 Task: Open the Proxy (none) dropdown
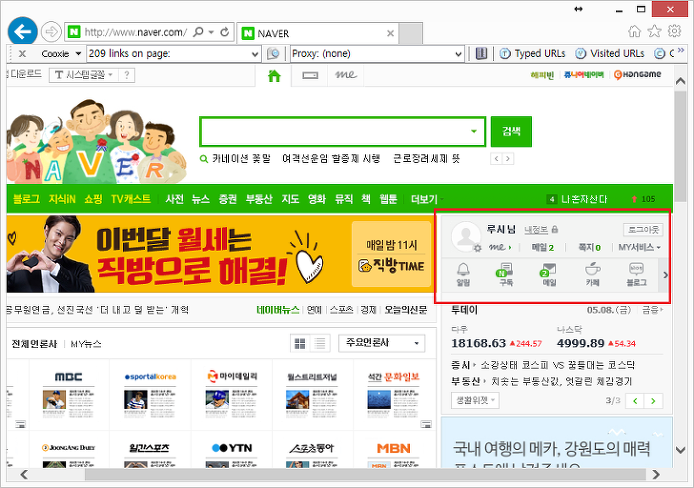click(377, 54)
